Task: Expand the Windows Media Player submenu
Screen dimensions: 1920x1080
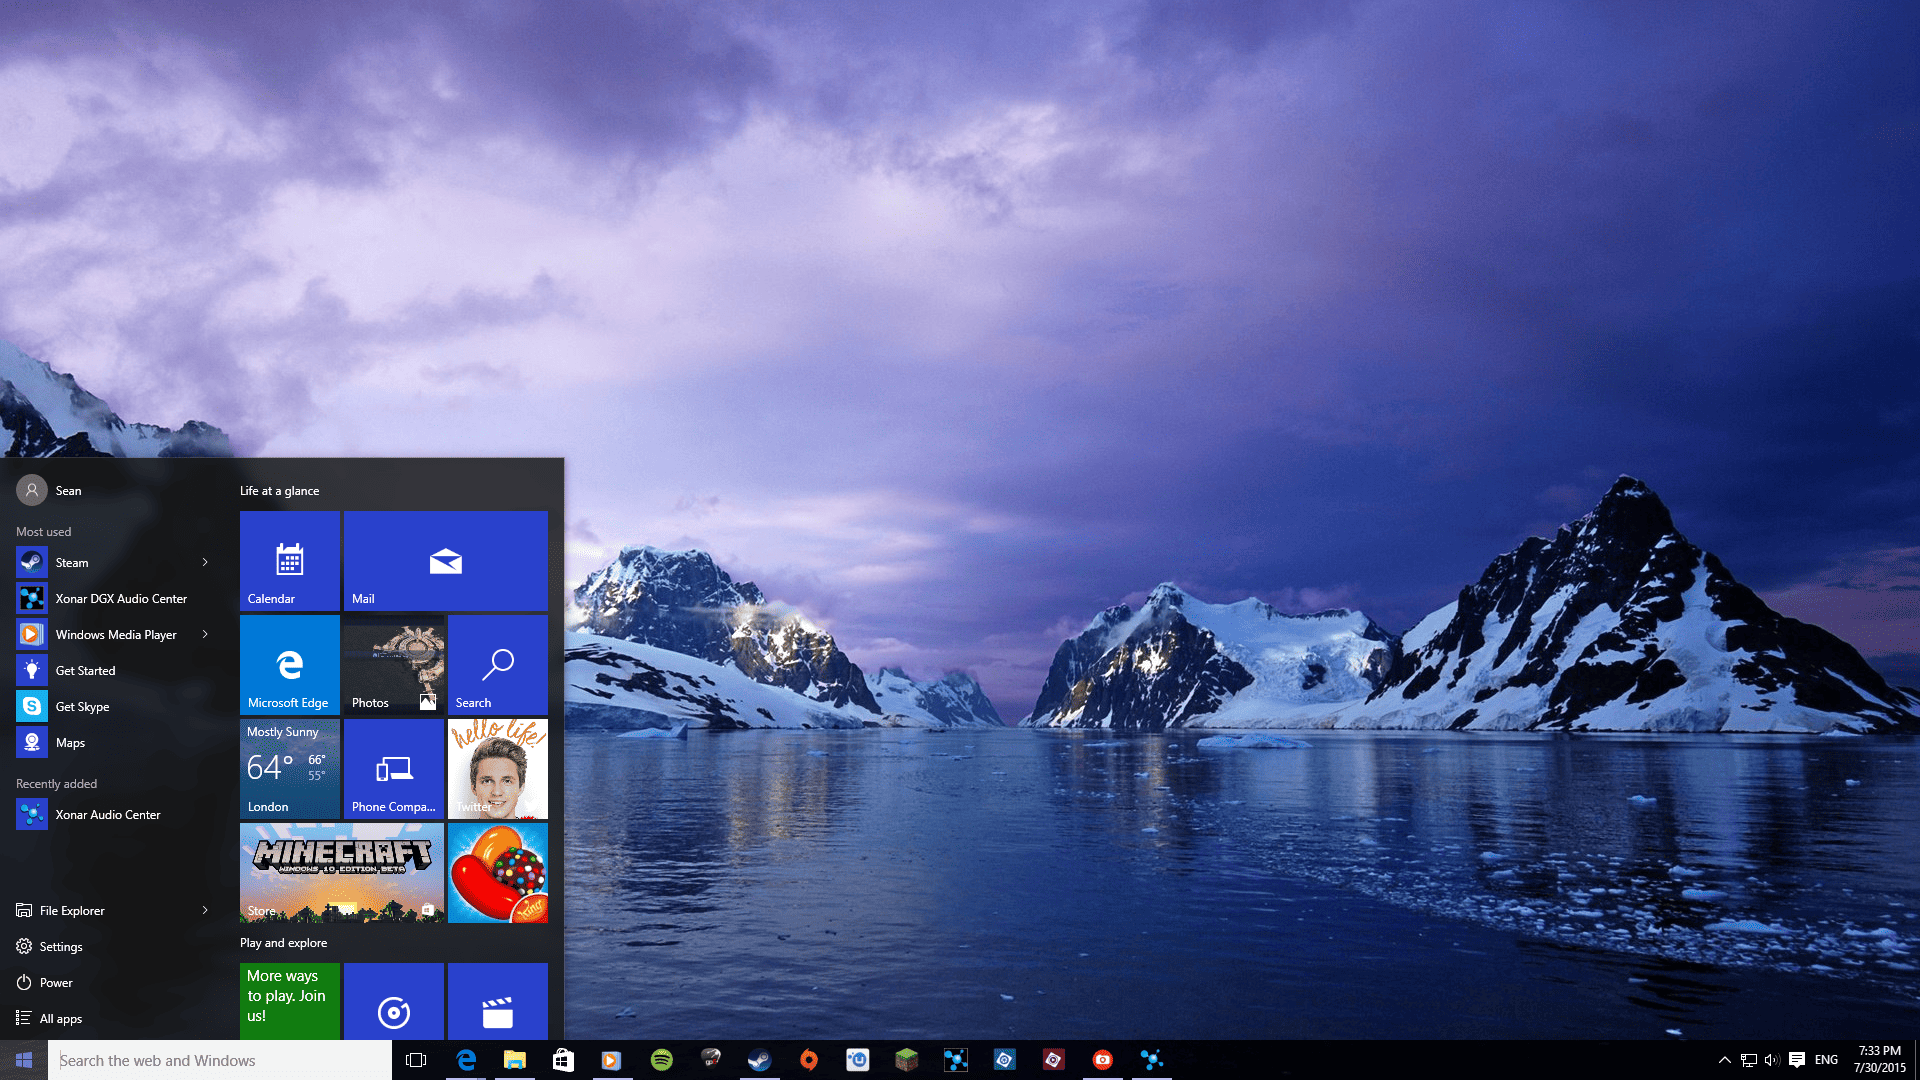Action: pyautogui.click(x=206, y=634)
